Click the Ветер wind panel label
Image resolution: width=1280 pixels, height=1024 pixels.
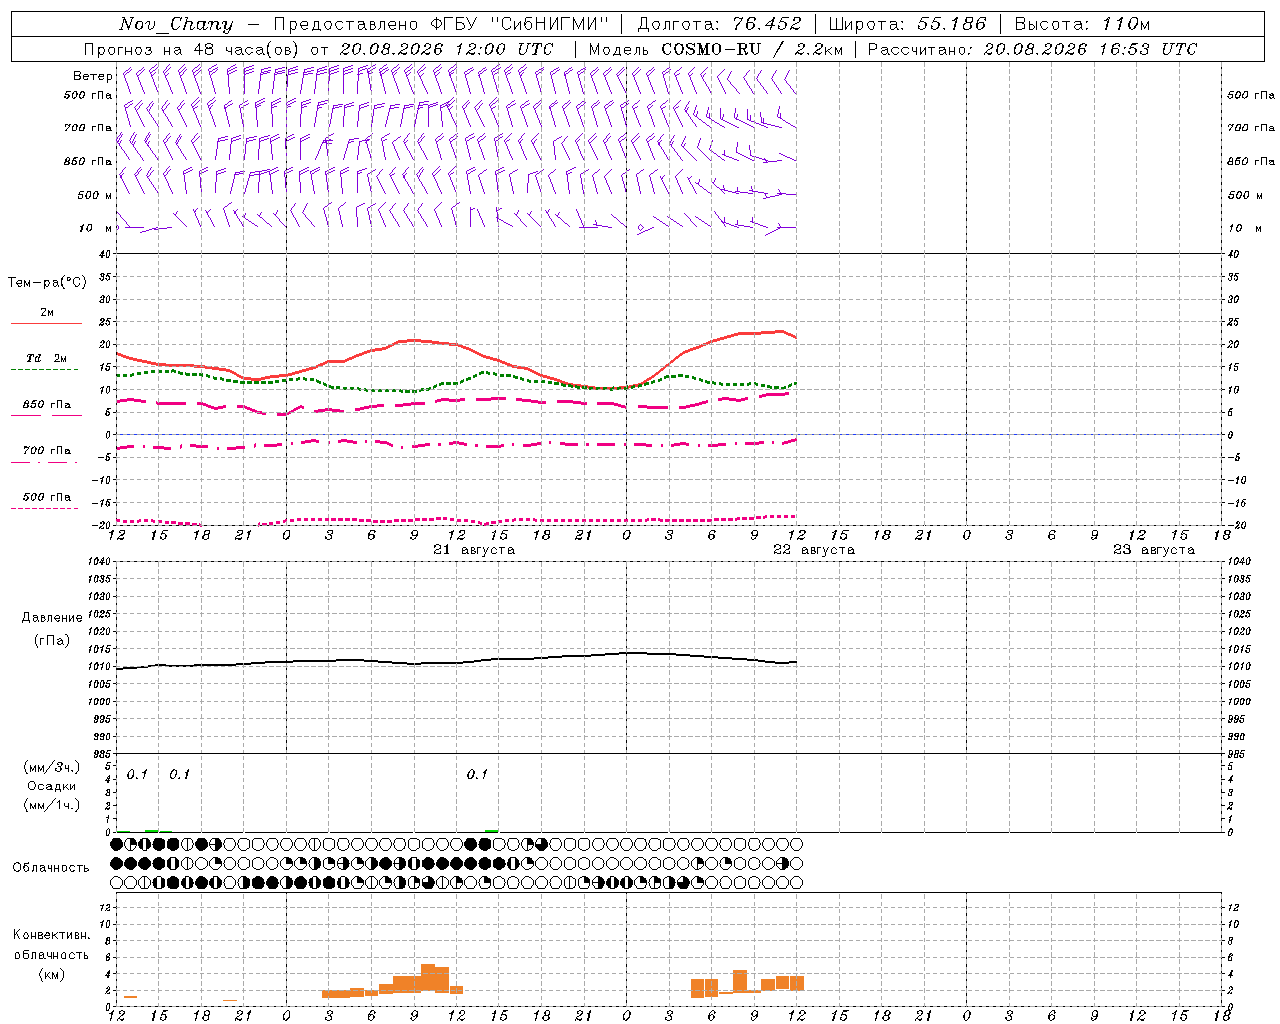tap(92, 76)
